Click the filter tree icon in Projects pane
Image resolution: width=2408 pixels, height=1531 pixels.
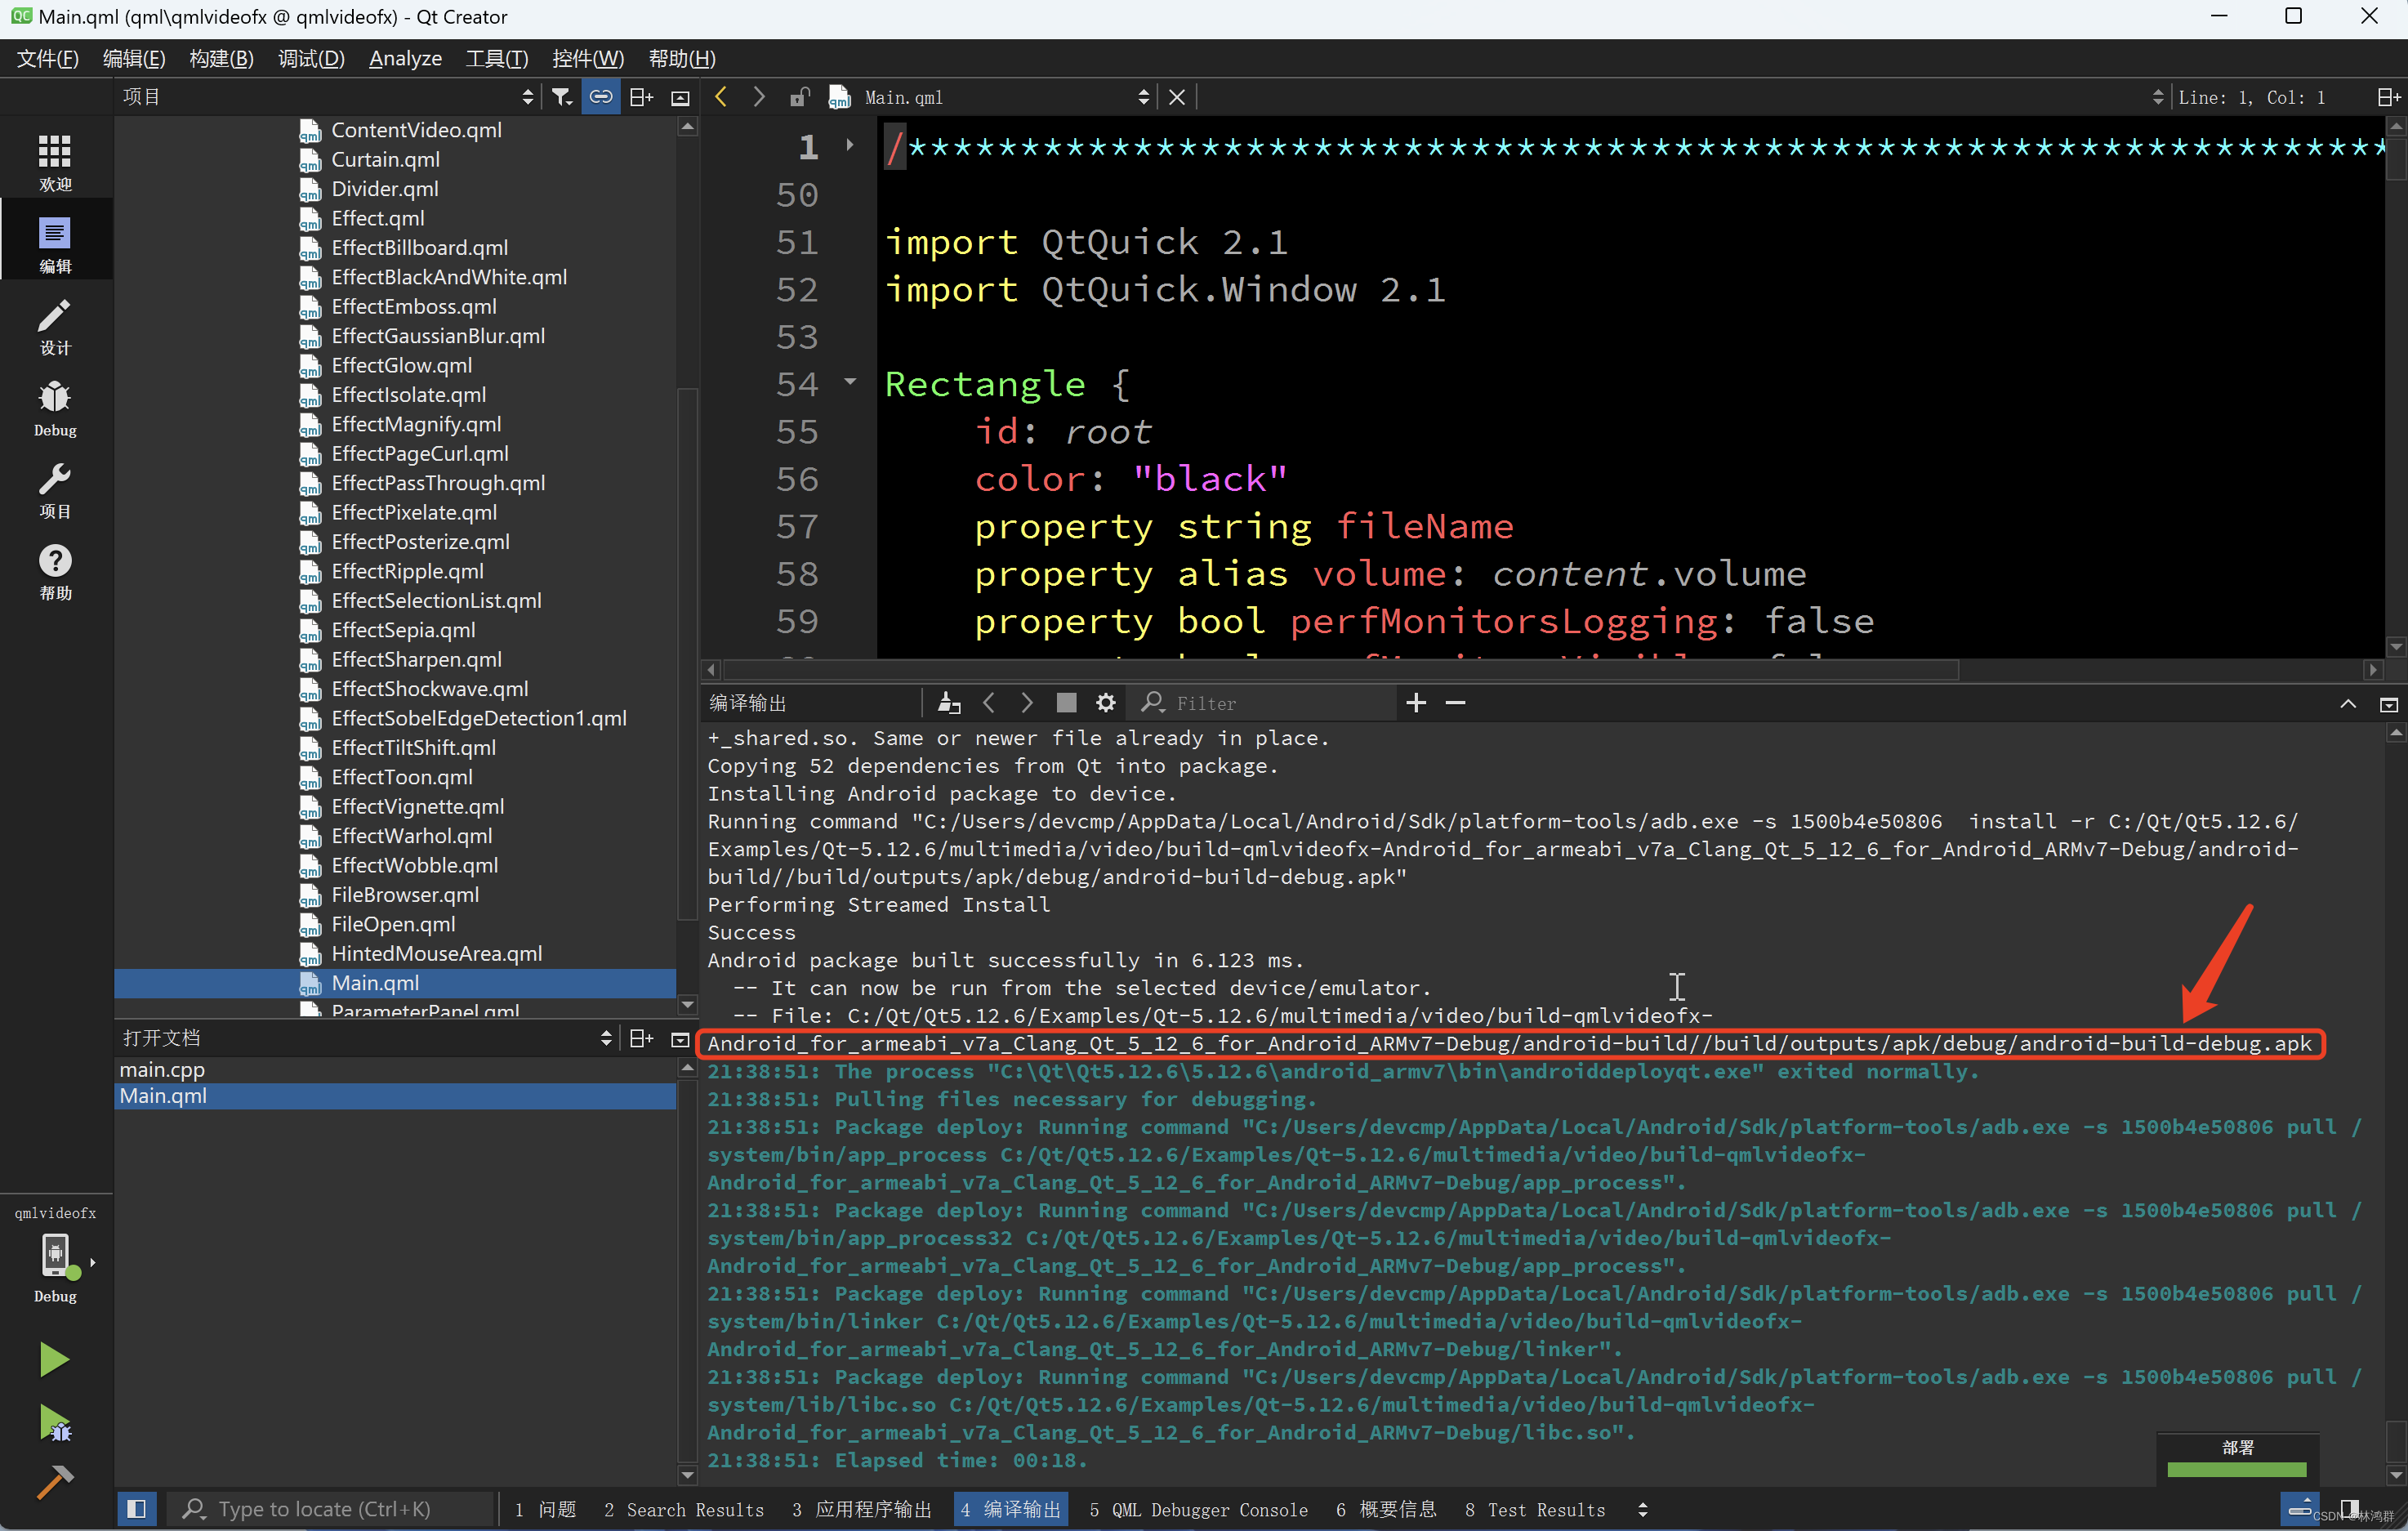(562, 97)
